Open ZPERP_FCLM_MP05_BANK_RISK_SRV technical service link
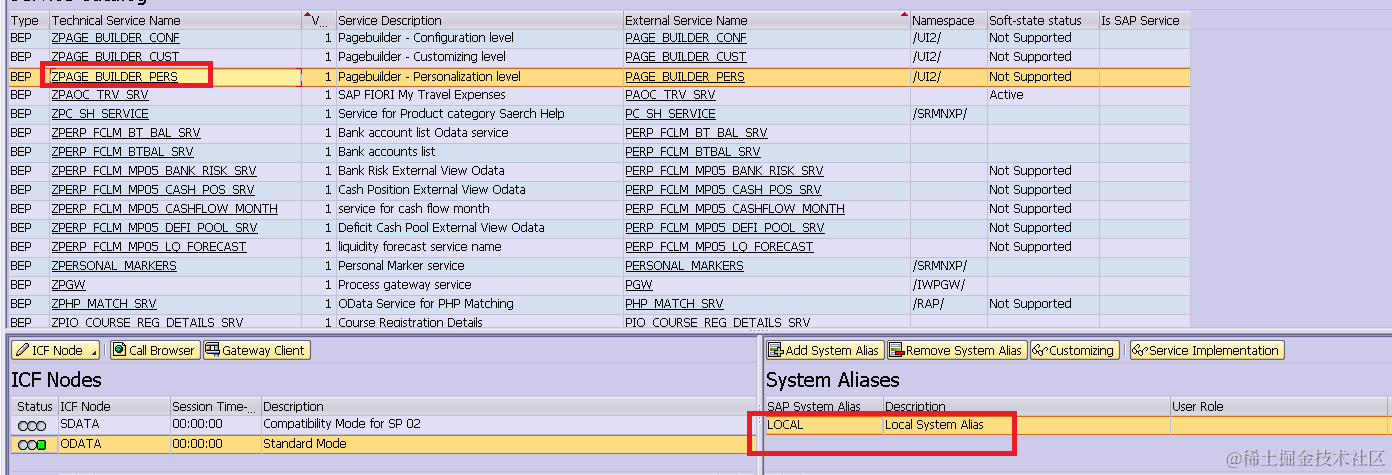This screenshot has height=475, width=1392. [154, 171]
